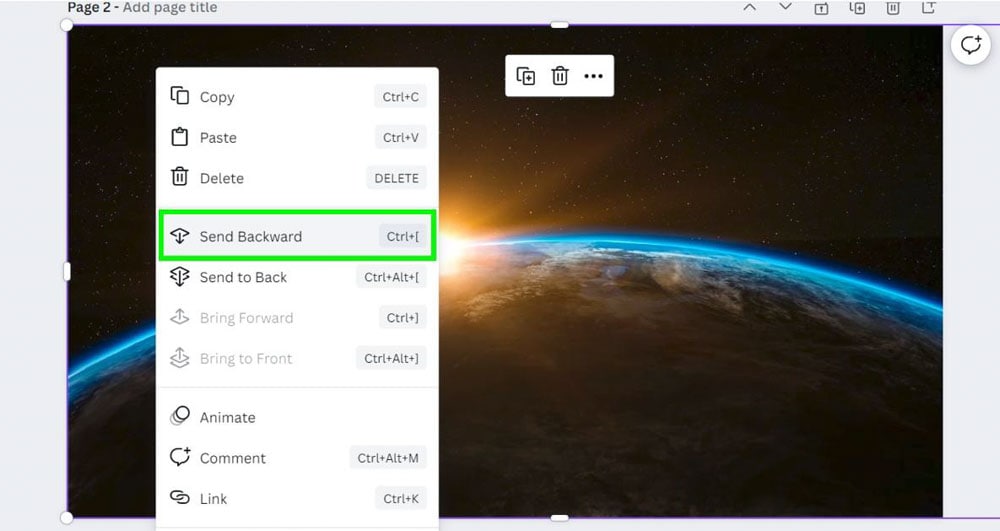Click Add page title field

170,8
